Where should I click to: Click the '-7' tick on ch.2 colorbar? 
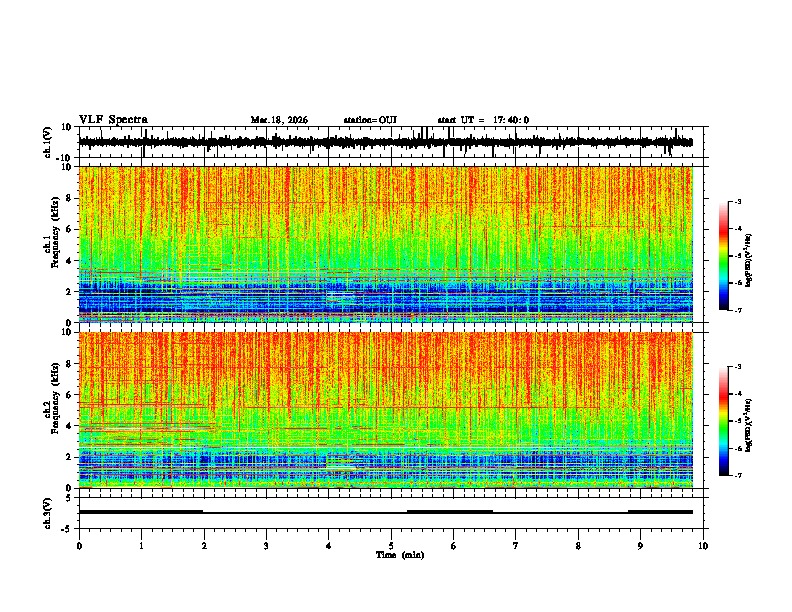(737, 475)
